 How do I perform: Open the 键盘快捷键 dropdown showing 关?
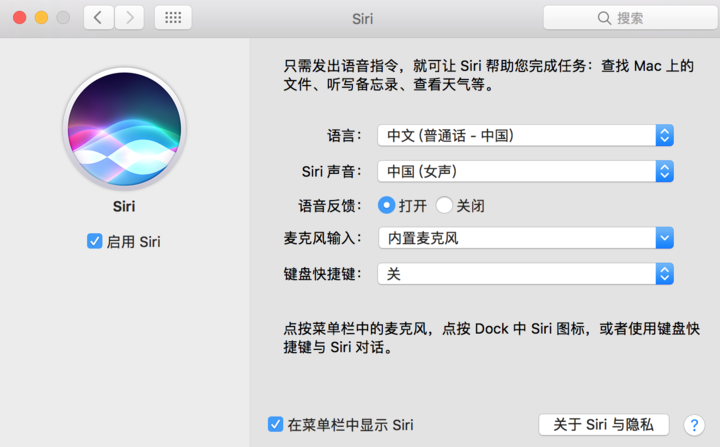(525, 274)
